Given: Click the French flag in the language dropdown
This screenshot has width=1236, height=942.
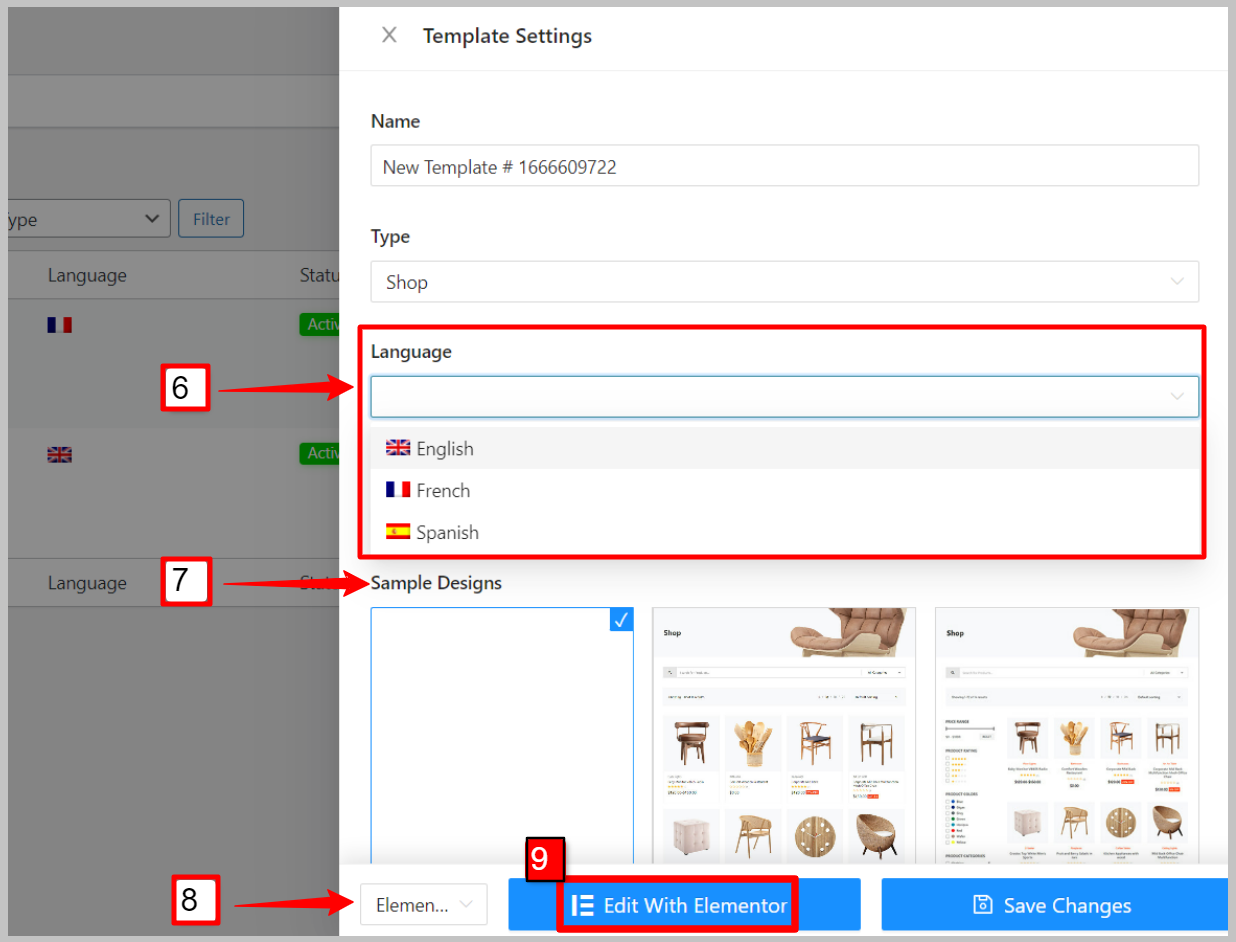Looking at the screenshot, I should 398,490.
